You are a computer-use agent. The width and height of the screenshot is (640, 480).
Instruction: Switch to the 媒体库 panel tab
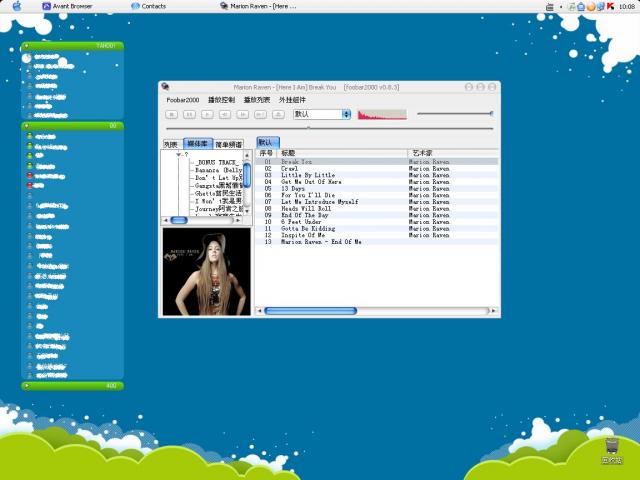coord(198,144)
